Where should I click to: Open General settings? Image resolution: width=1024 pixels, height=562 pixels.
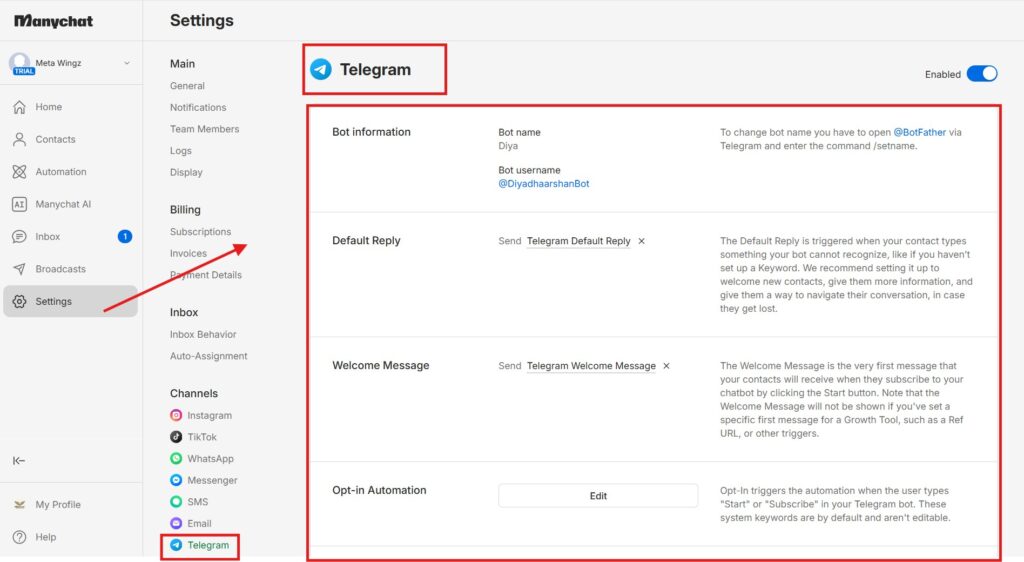[187, 86]
